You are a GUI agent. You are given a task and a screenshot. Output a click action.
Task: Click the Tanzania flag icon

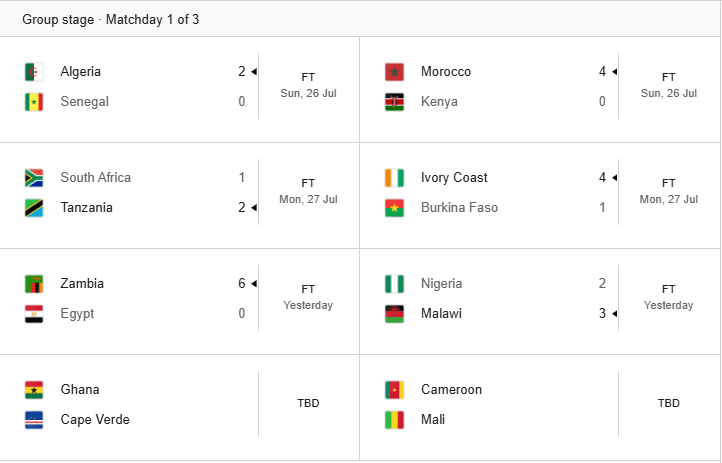point(34,208)
